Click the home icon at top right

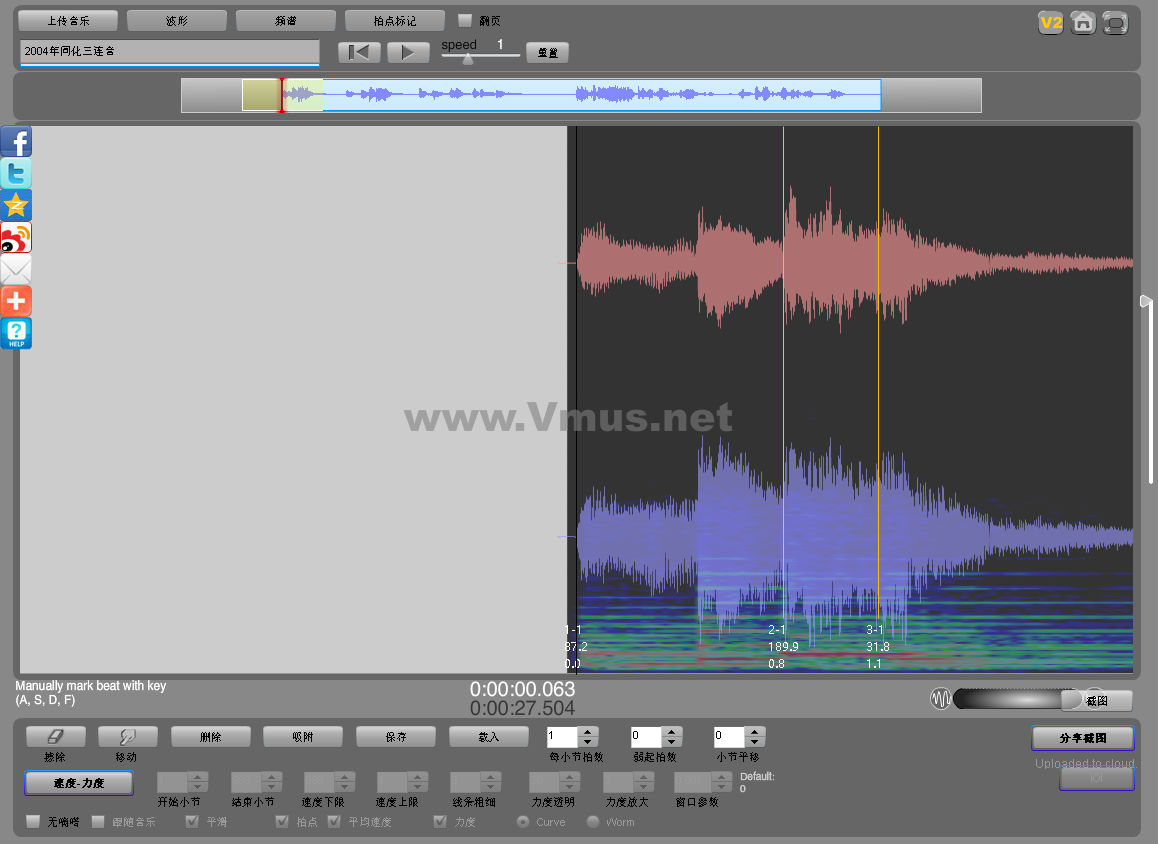(x=1082, y=23)
